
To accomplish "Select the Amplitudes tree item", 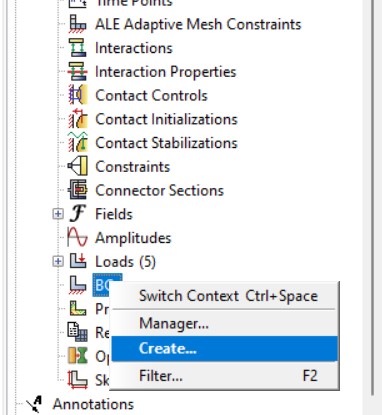I will point(133,238).
